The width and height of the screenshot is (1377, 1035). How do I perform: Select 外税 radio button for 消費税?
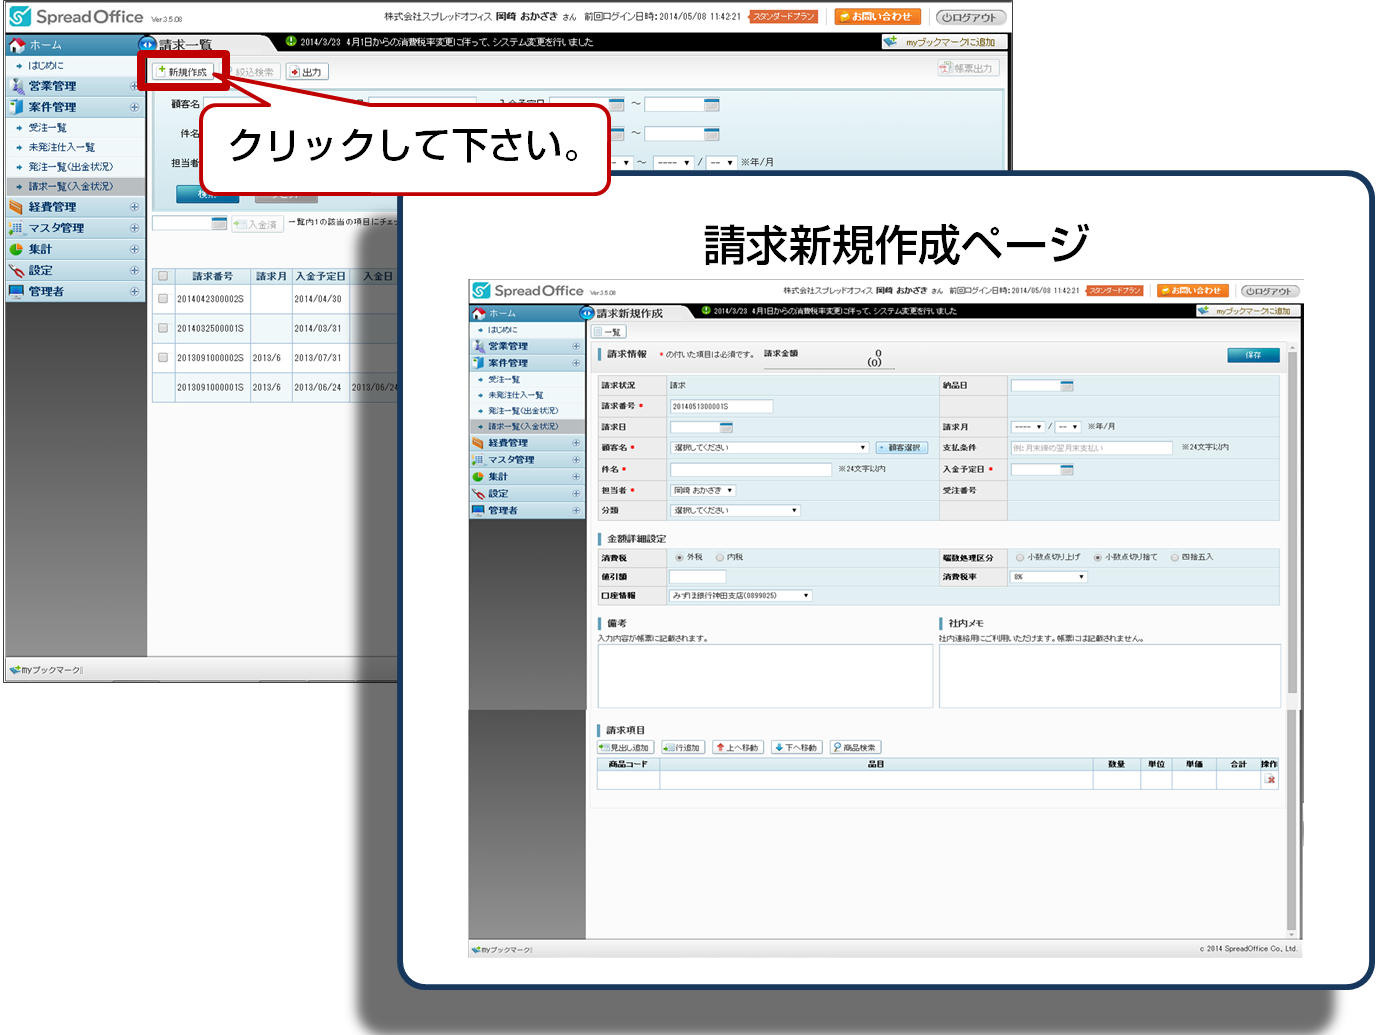(x=679, y=557)
